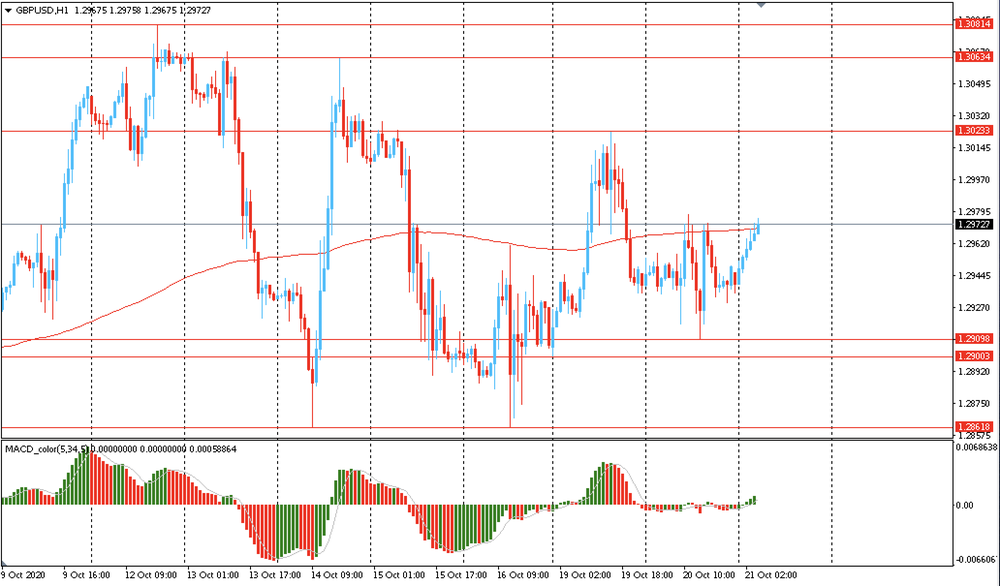This screenshot has height=586, width=1000.
Task: Click the 13 Oct 17:00 time label
Action: pos(273,575)
